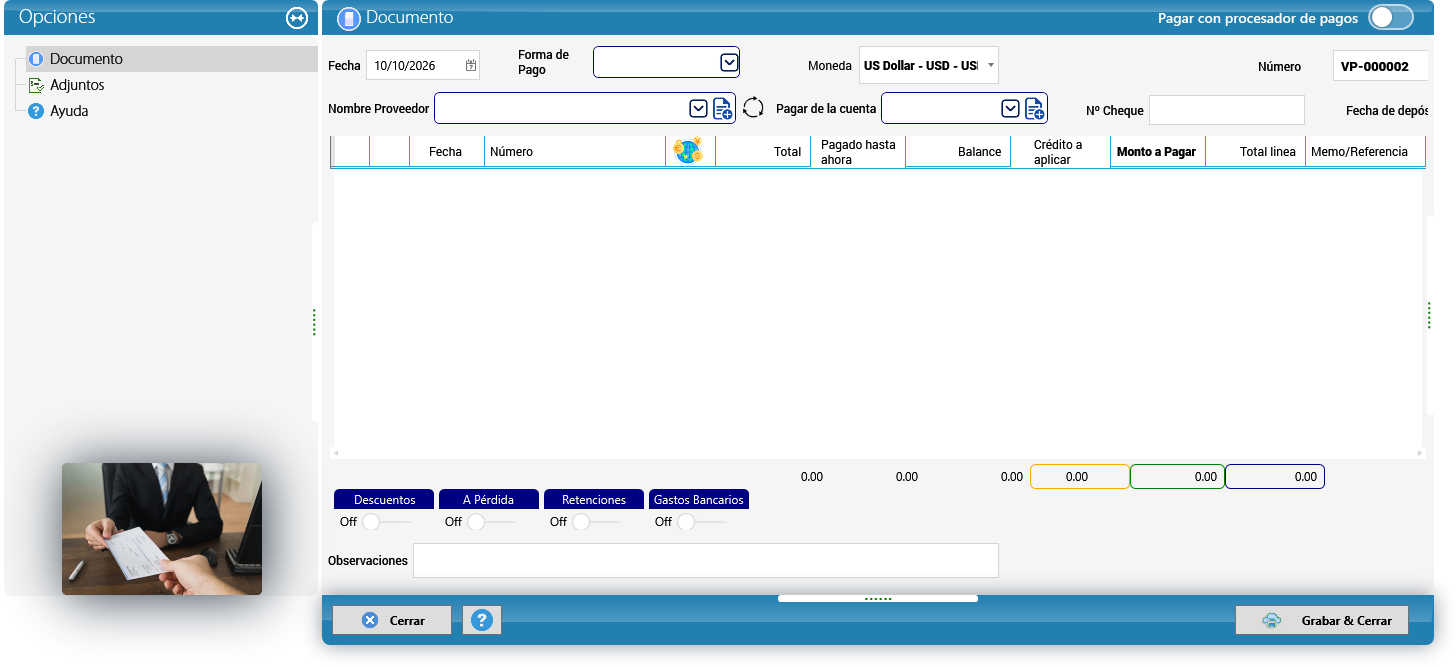
Task: Click the collapse arrows icon in Opciones header
Action: tap(296, 17)
